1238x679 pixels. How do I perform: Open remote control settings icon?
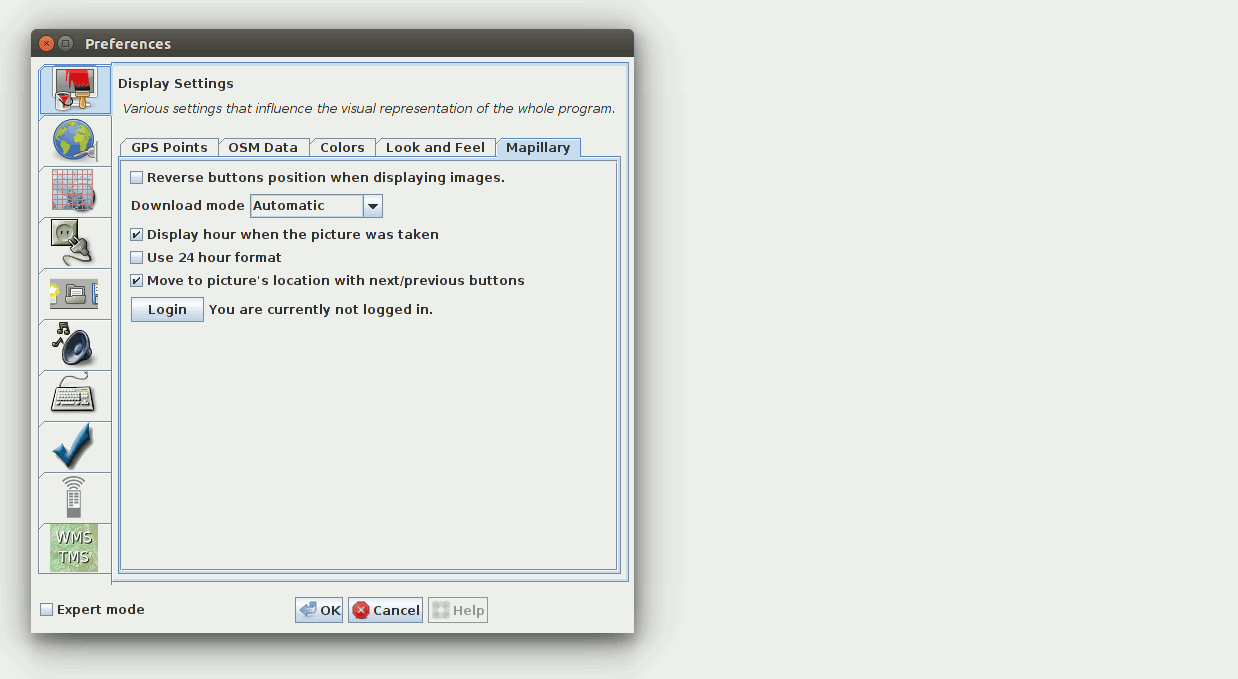[75, 498]
